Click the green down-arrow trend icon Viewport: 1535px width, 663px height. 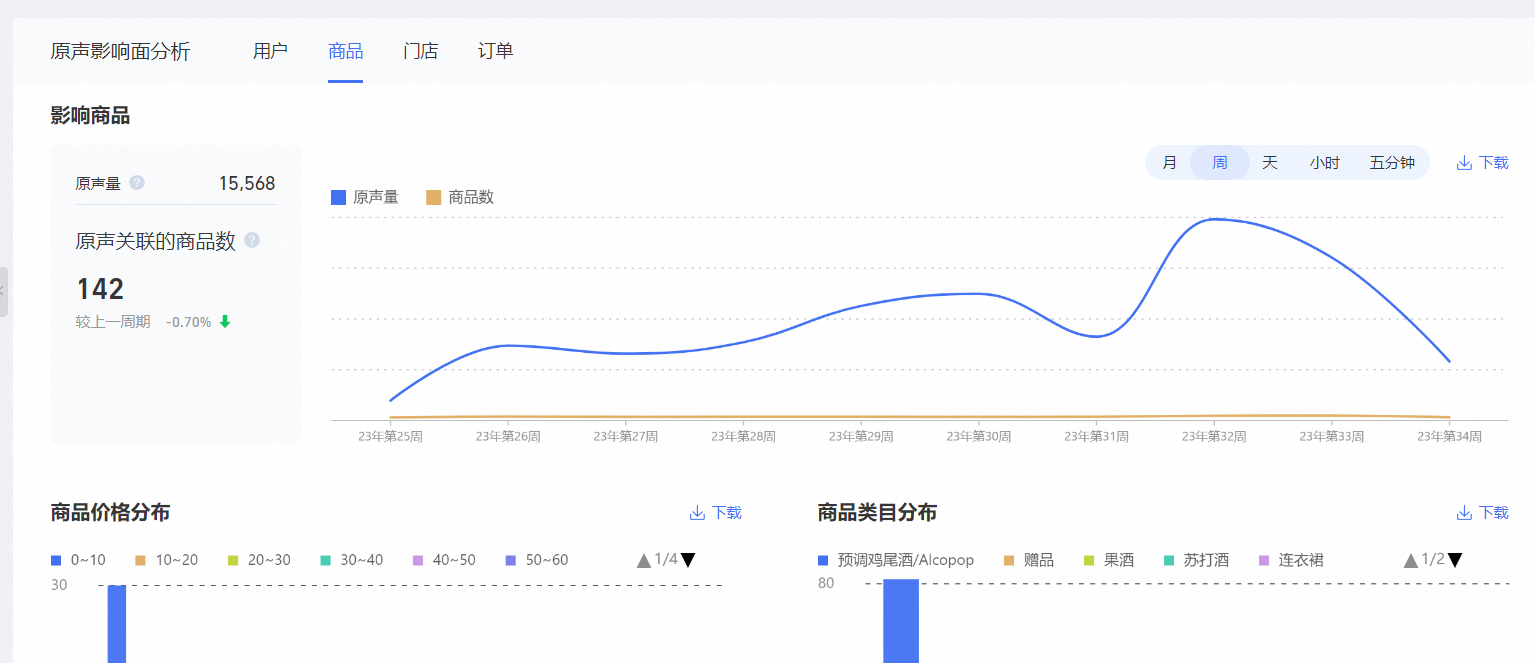click(225, 322)
